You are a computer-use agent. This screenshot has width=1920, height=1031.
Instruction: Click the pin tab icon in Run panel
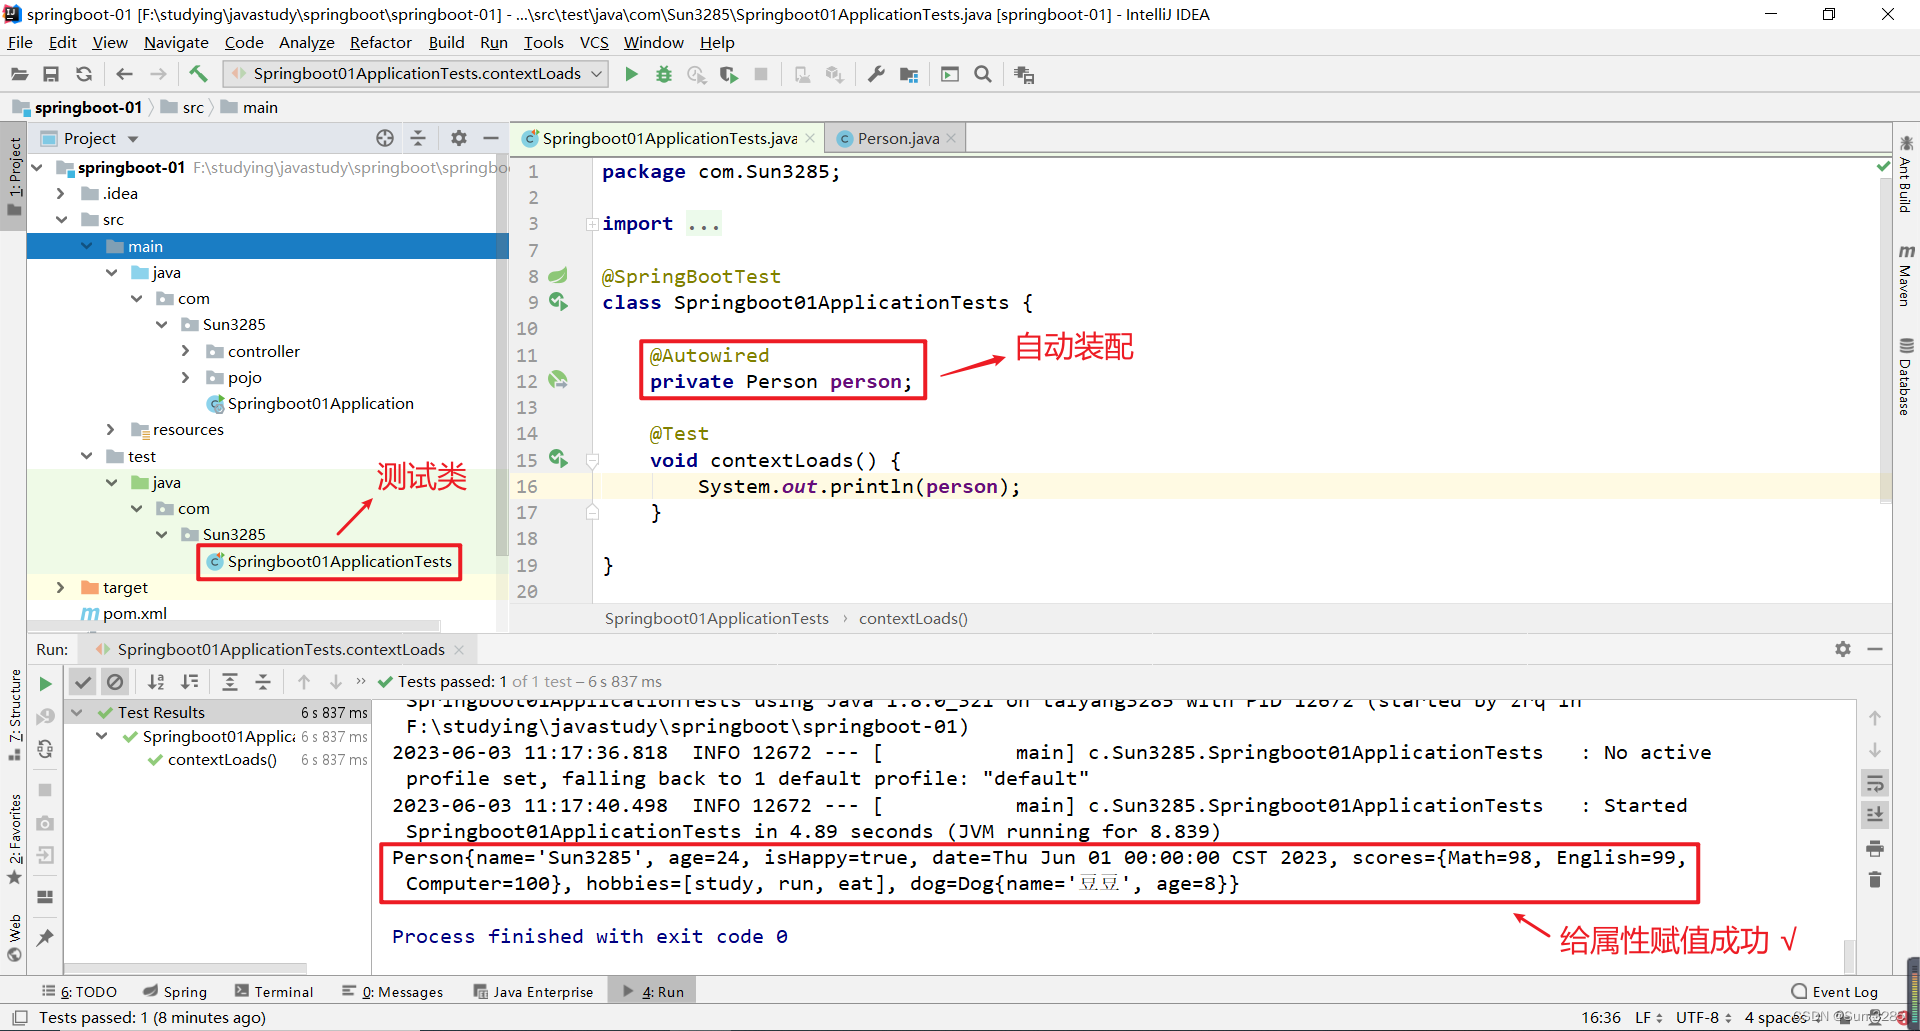(x=45, y=938)
